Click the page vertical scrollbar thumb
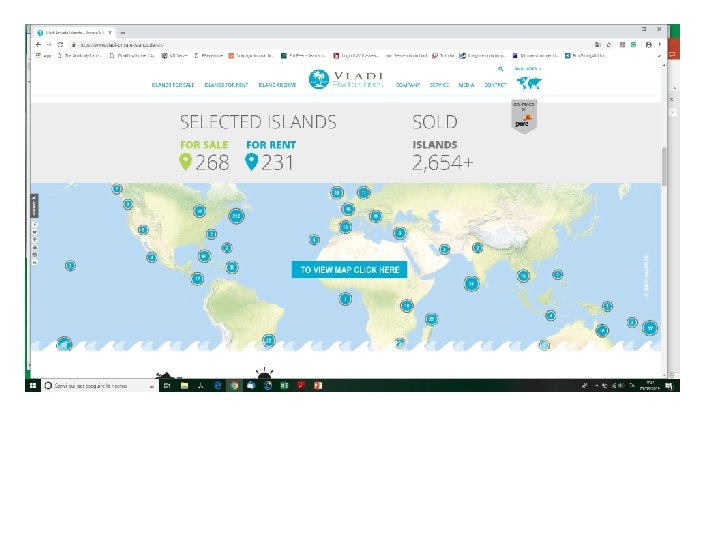The height and width of the screenshot is (540, 720). tap(664, 166)
